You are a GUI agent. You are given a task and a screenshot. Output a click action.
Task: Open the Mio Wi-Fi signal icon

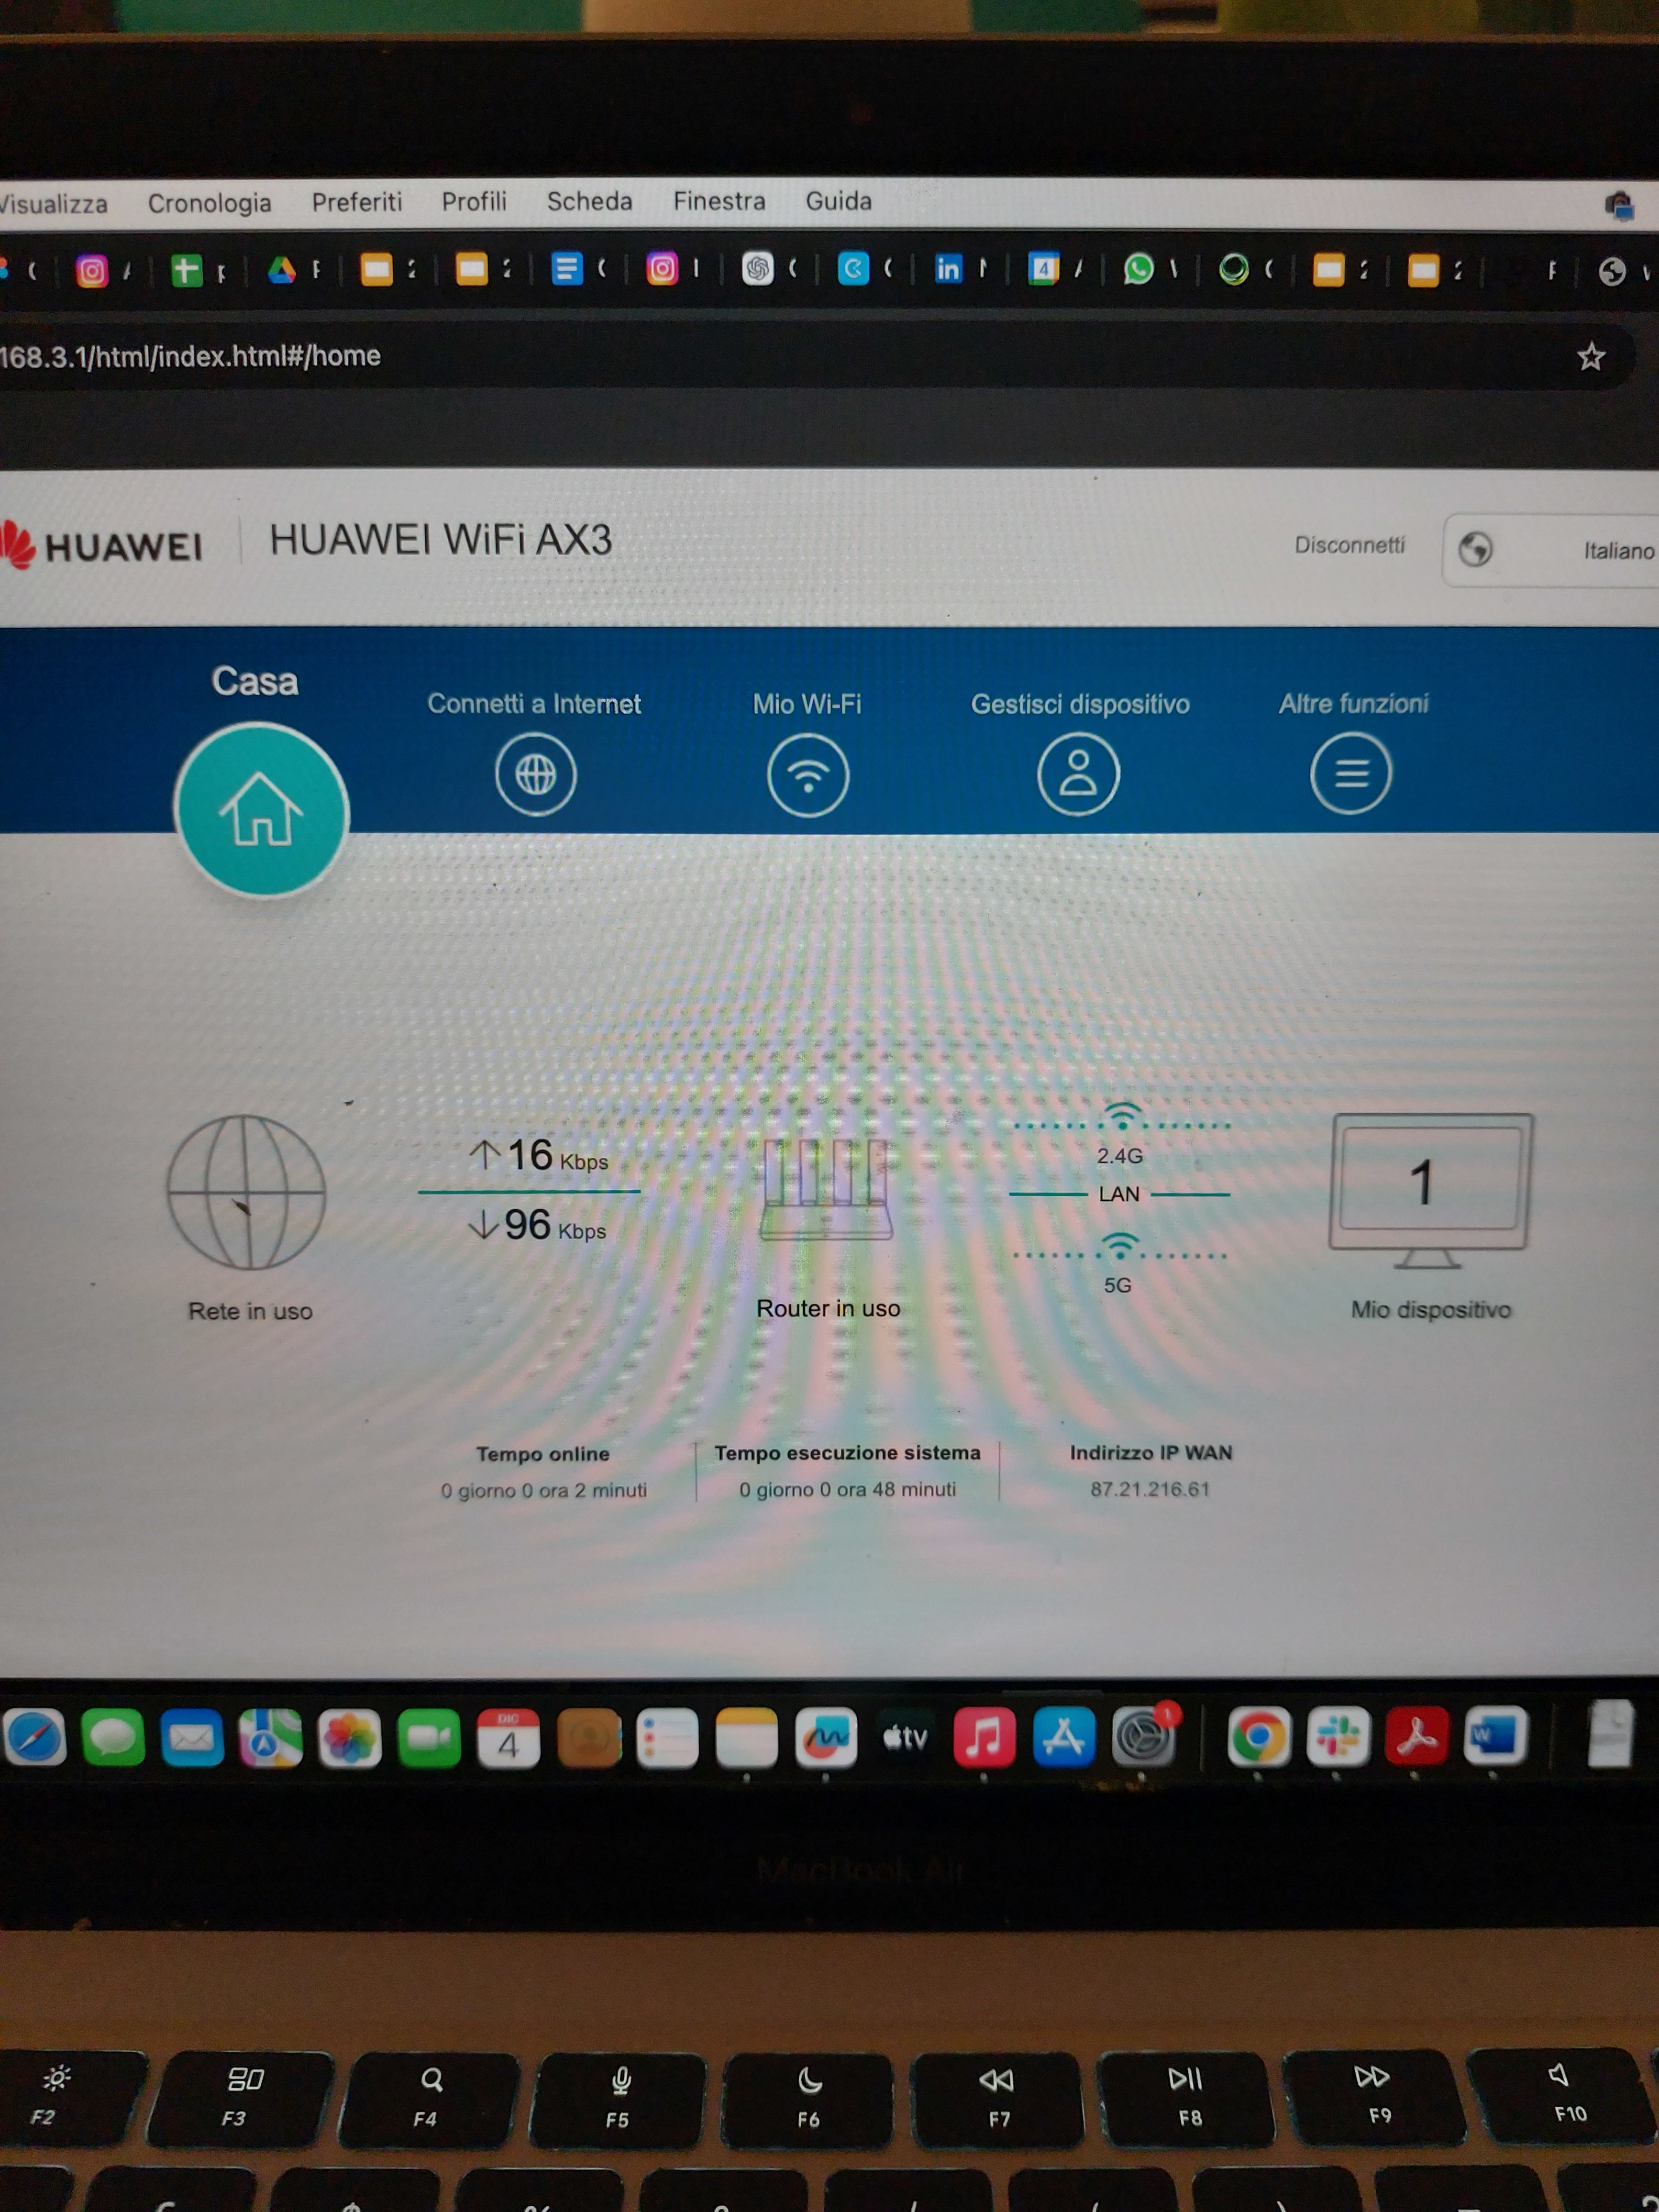(x=808, y=775)
